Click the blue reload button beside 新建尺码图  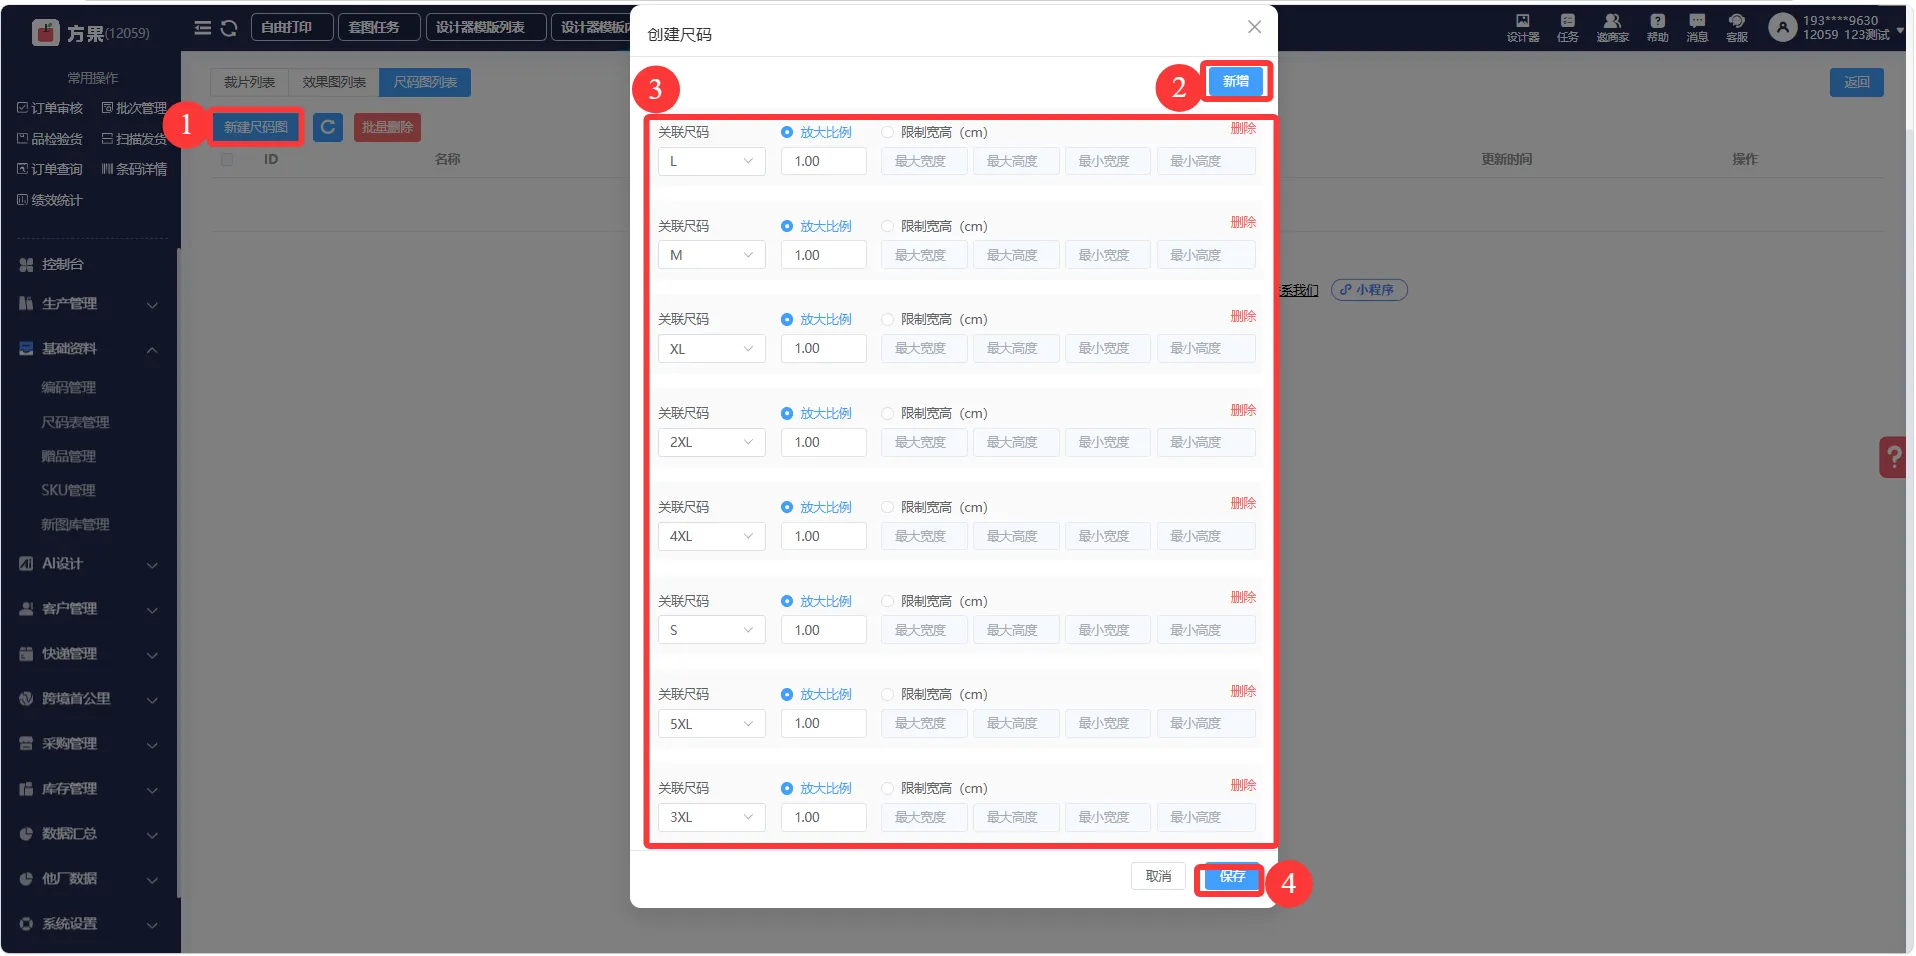[328, 127]
